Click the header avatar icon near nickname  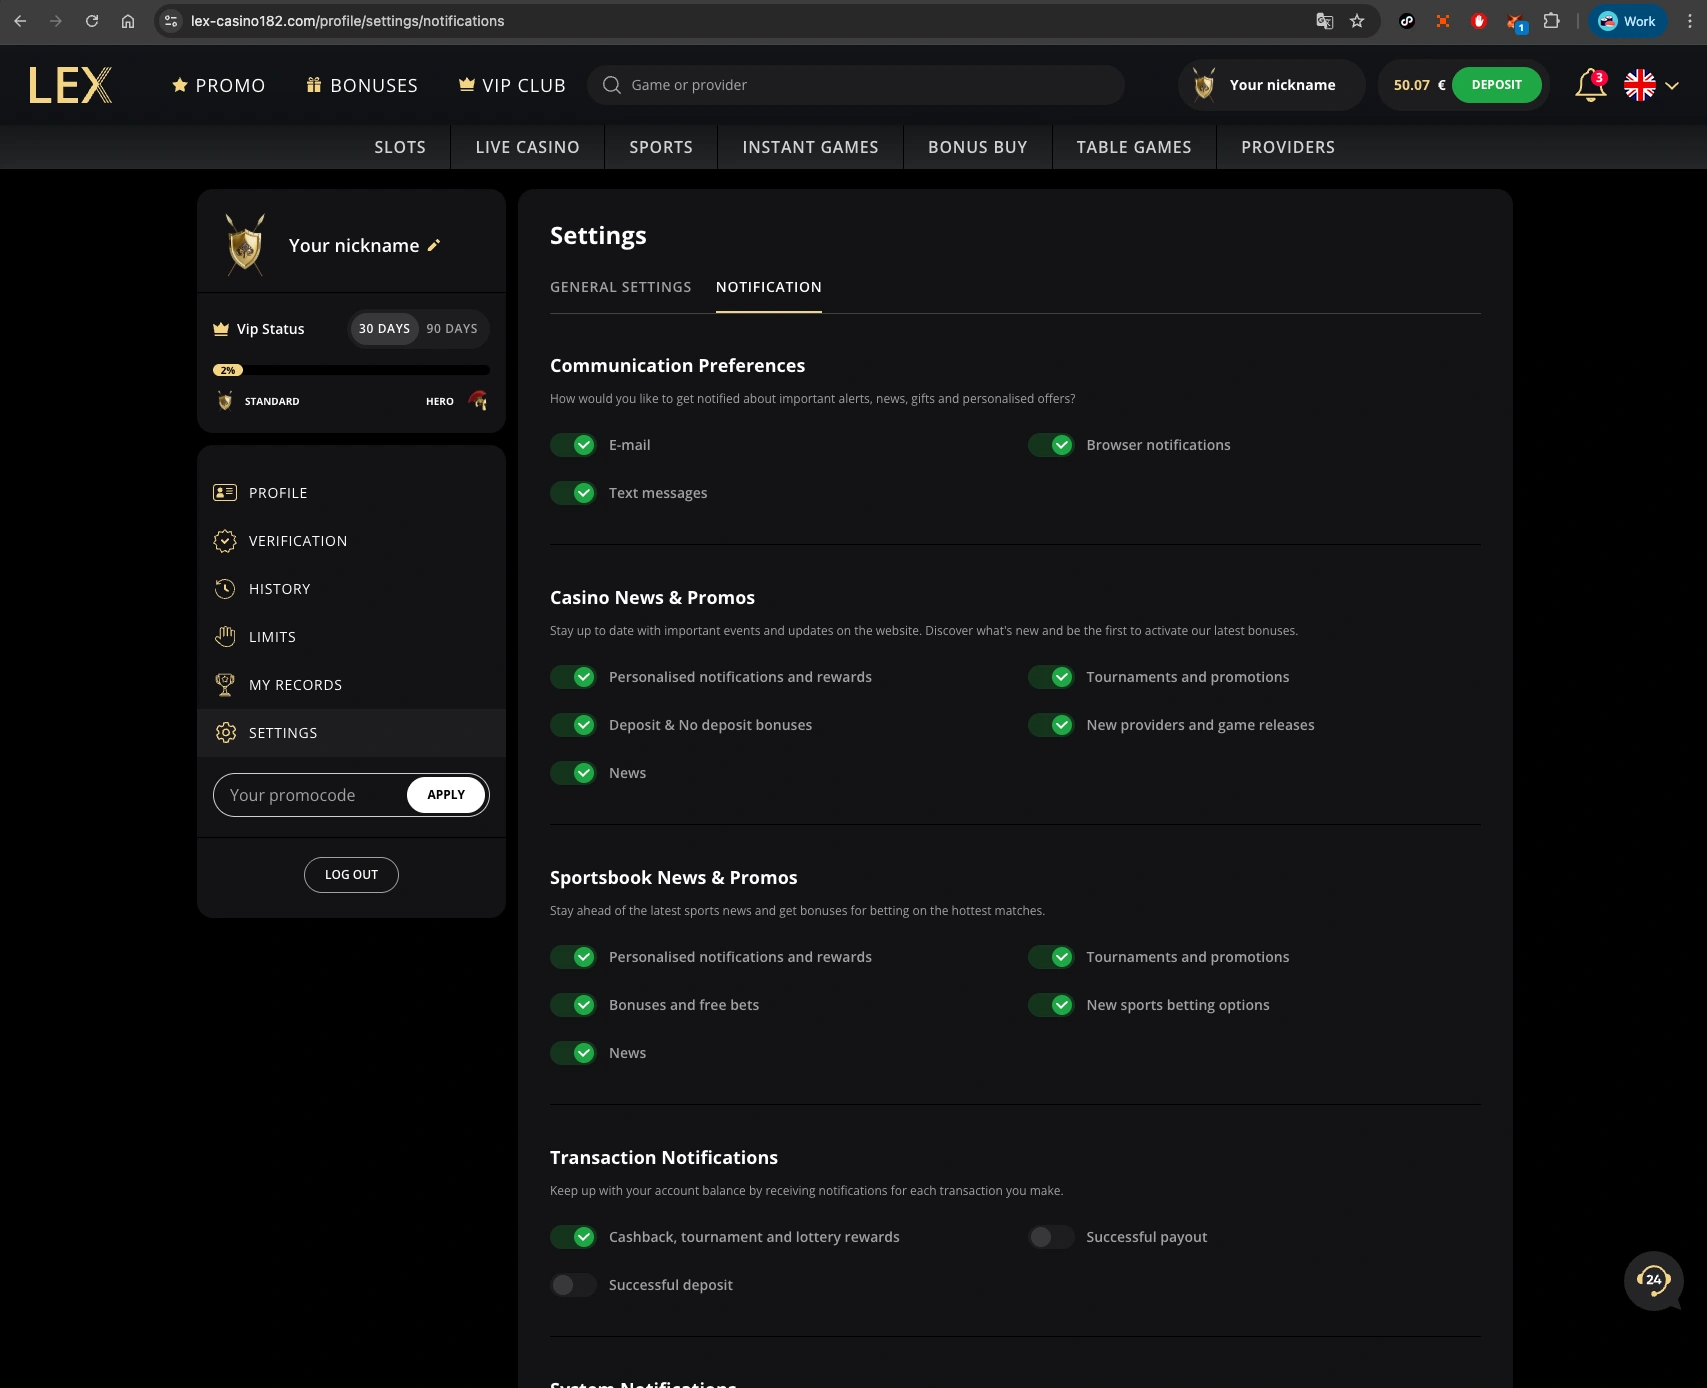pyautogui.click(x=1204, y=85)
